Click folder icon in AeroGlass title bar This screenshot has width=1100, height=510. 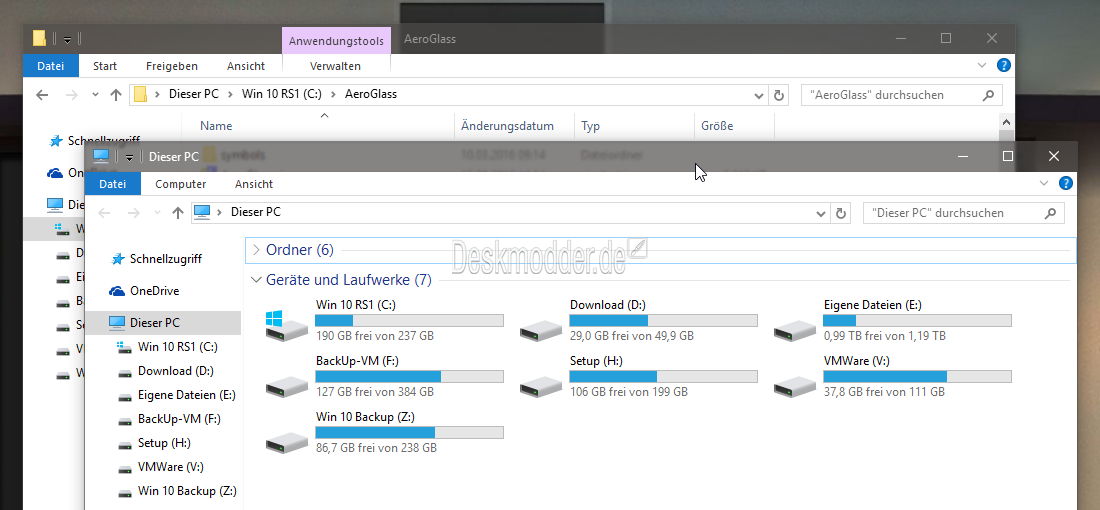click(x=40, y=39)
